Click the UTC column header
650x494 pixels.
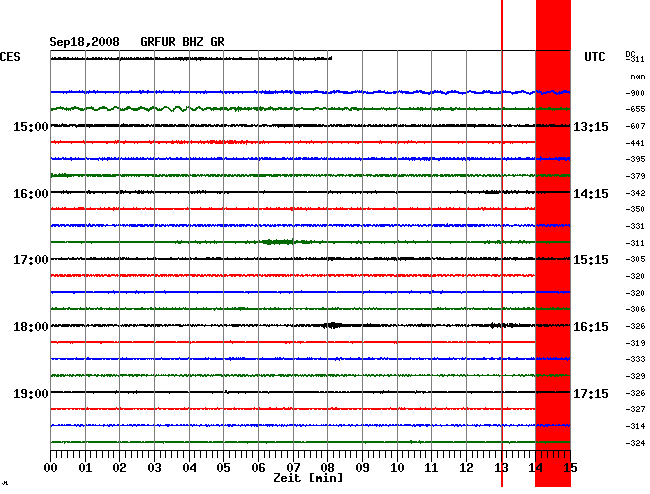594,57
